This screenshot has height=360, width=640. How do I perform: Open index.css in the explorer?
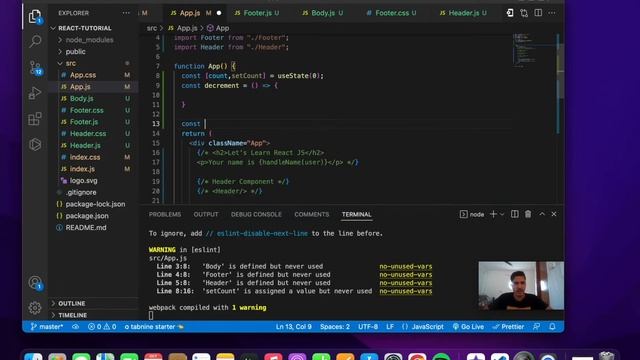(x=85, y=157)
